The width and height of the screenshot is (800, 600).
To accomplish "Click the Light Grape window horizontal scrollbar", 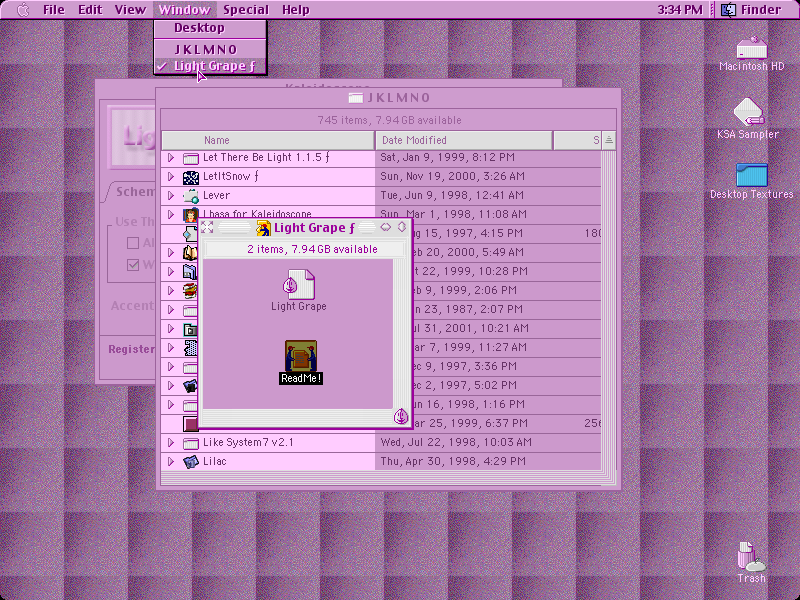I will (x=298, y=417).
